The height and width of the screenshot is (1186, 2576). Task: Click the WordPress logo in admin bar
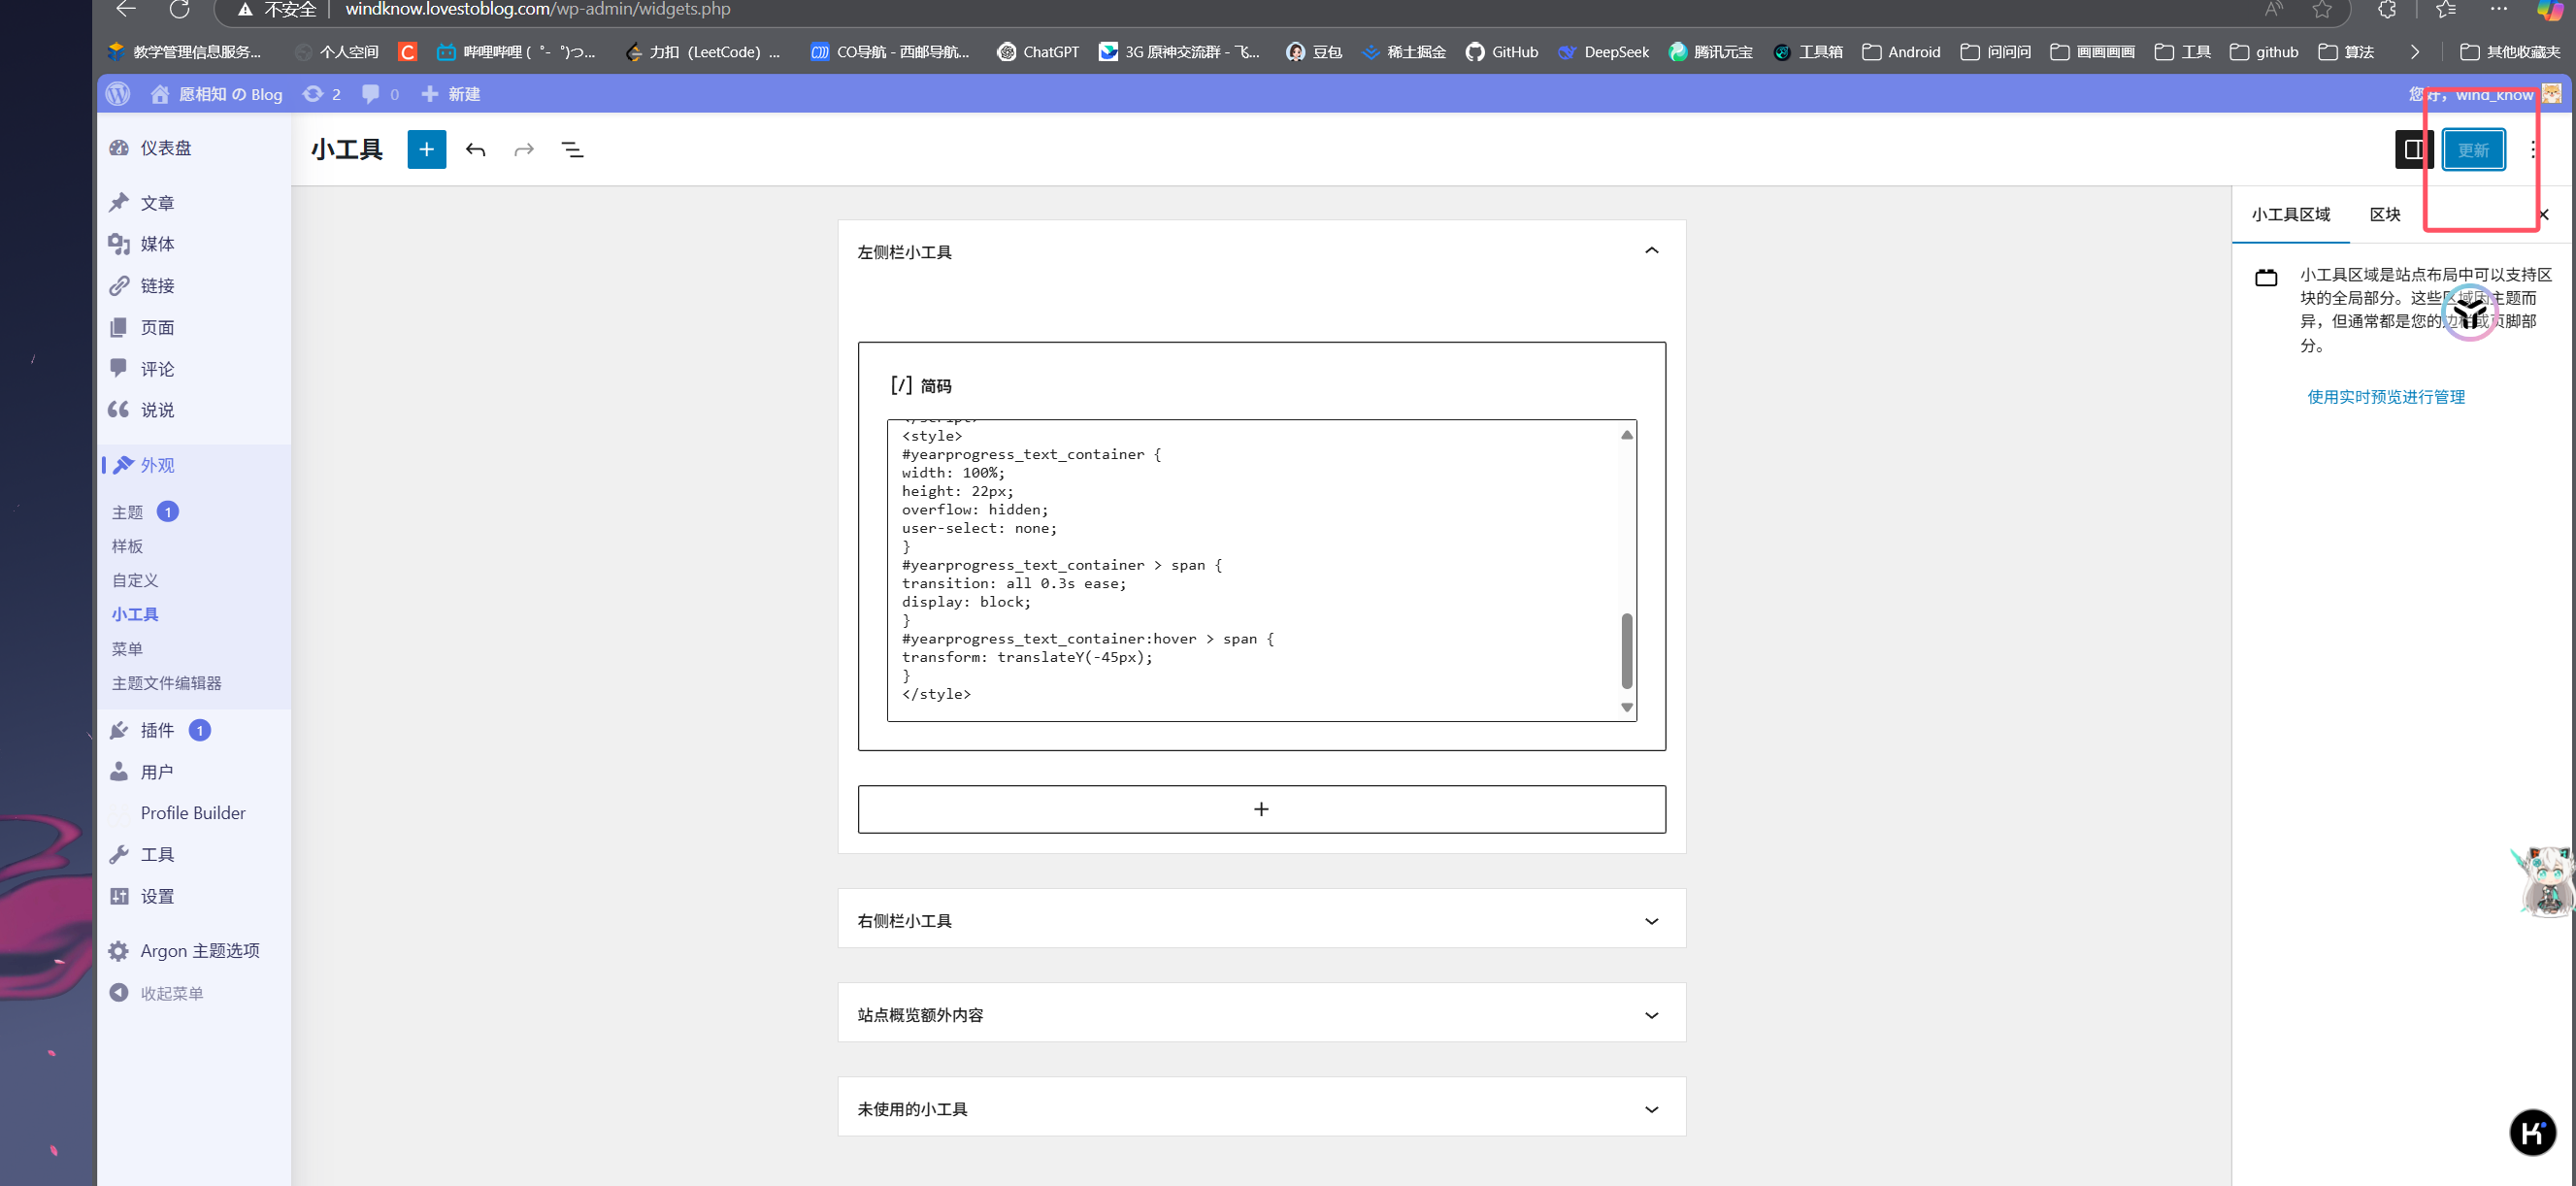(x=118, y=94)
